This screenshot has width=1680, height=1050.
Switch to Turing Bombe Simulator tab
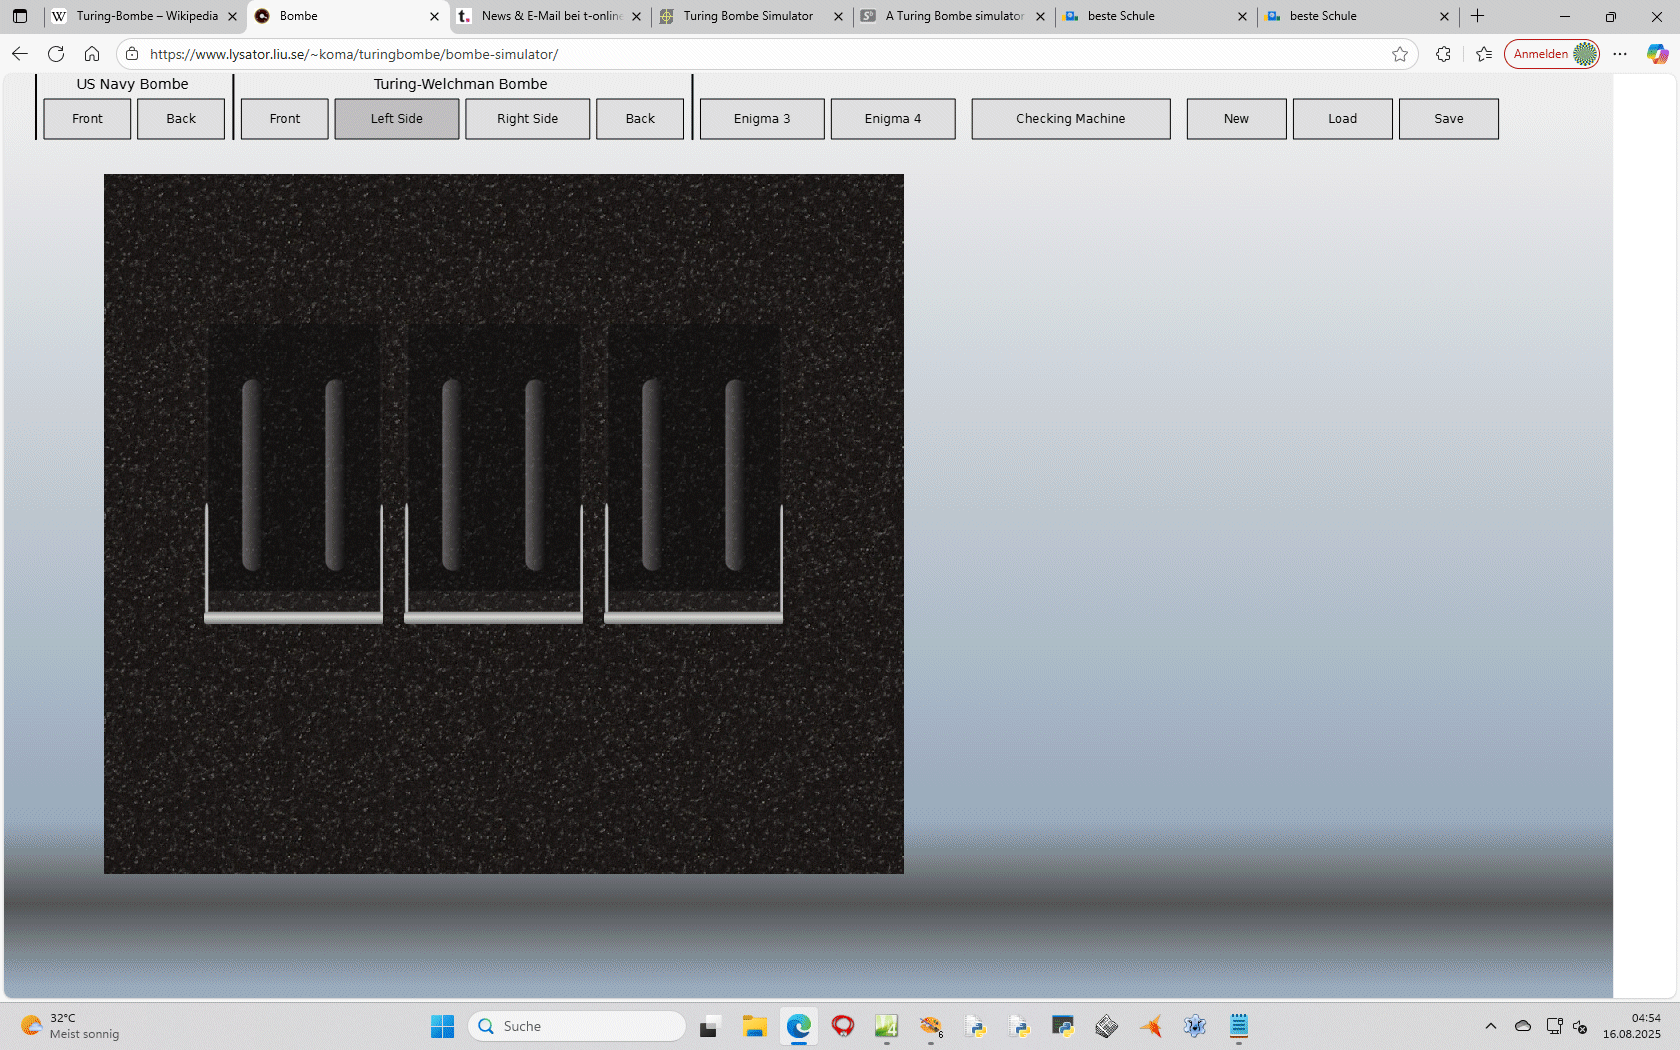(748, 16)
